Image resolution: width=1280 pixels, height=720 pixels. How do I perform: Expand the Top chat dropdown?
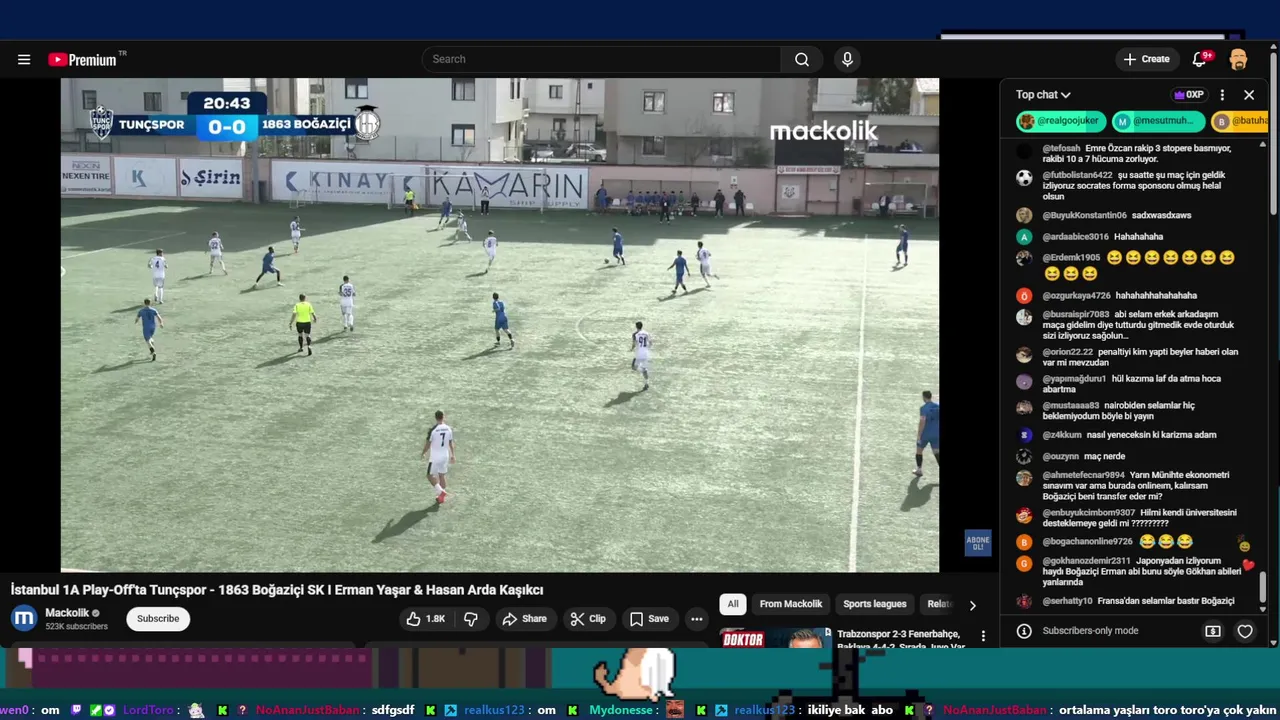(1043, 95)
